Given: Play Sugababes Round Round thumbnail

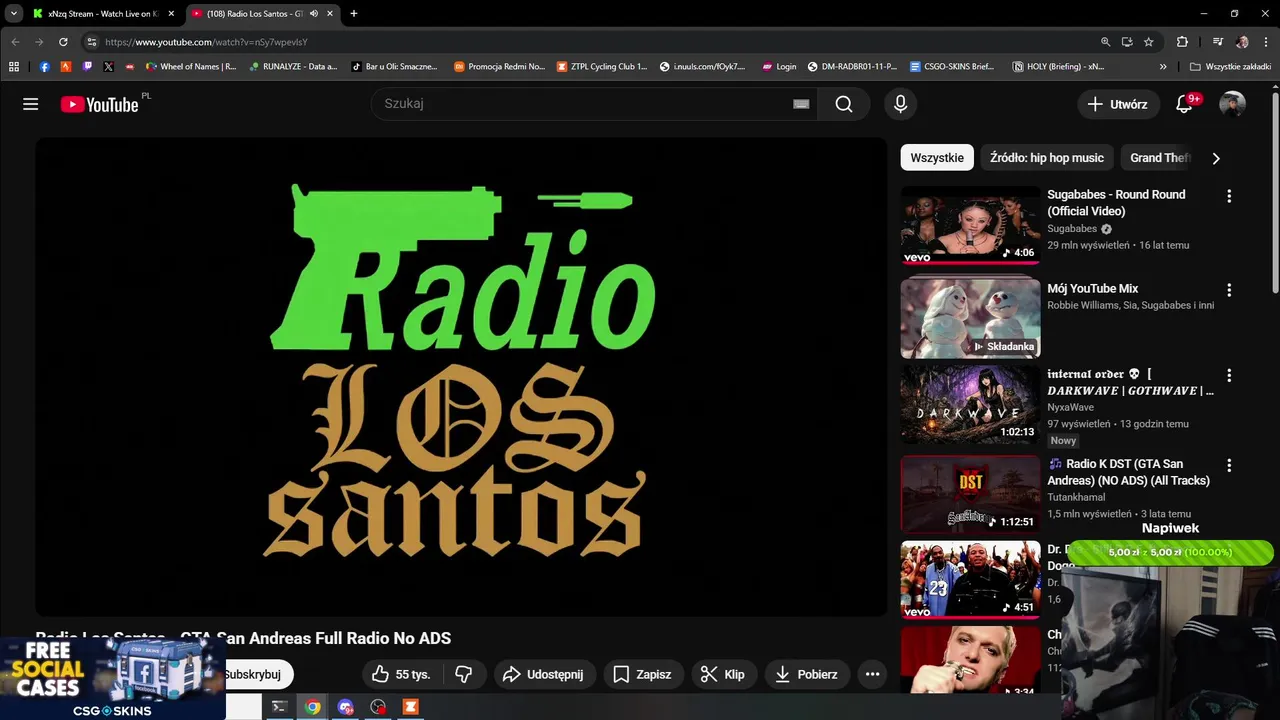Looking at the screenshot, I should (x=970, y=225).
